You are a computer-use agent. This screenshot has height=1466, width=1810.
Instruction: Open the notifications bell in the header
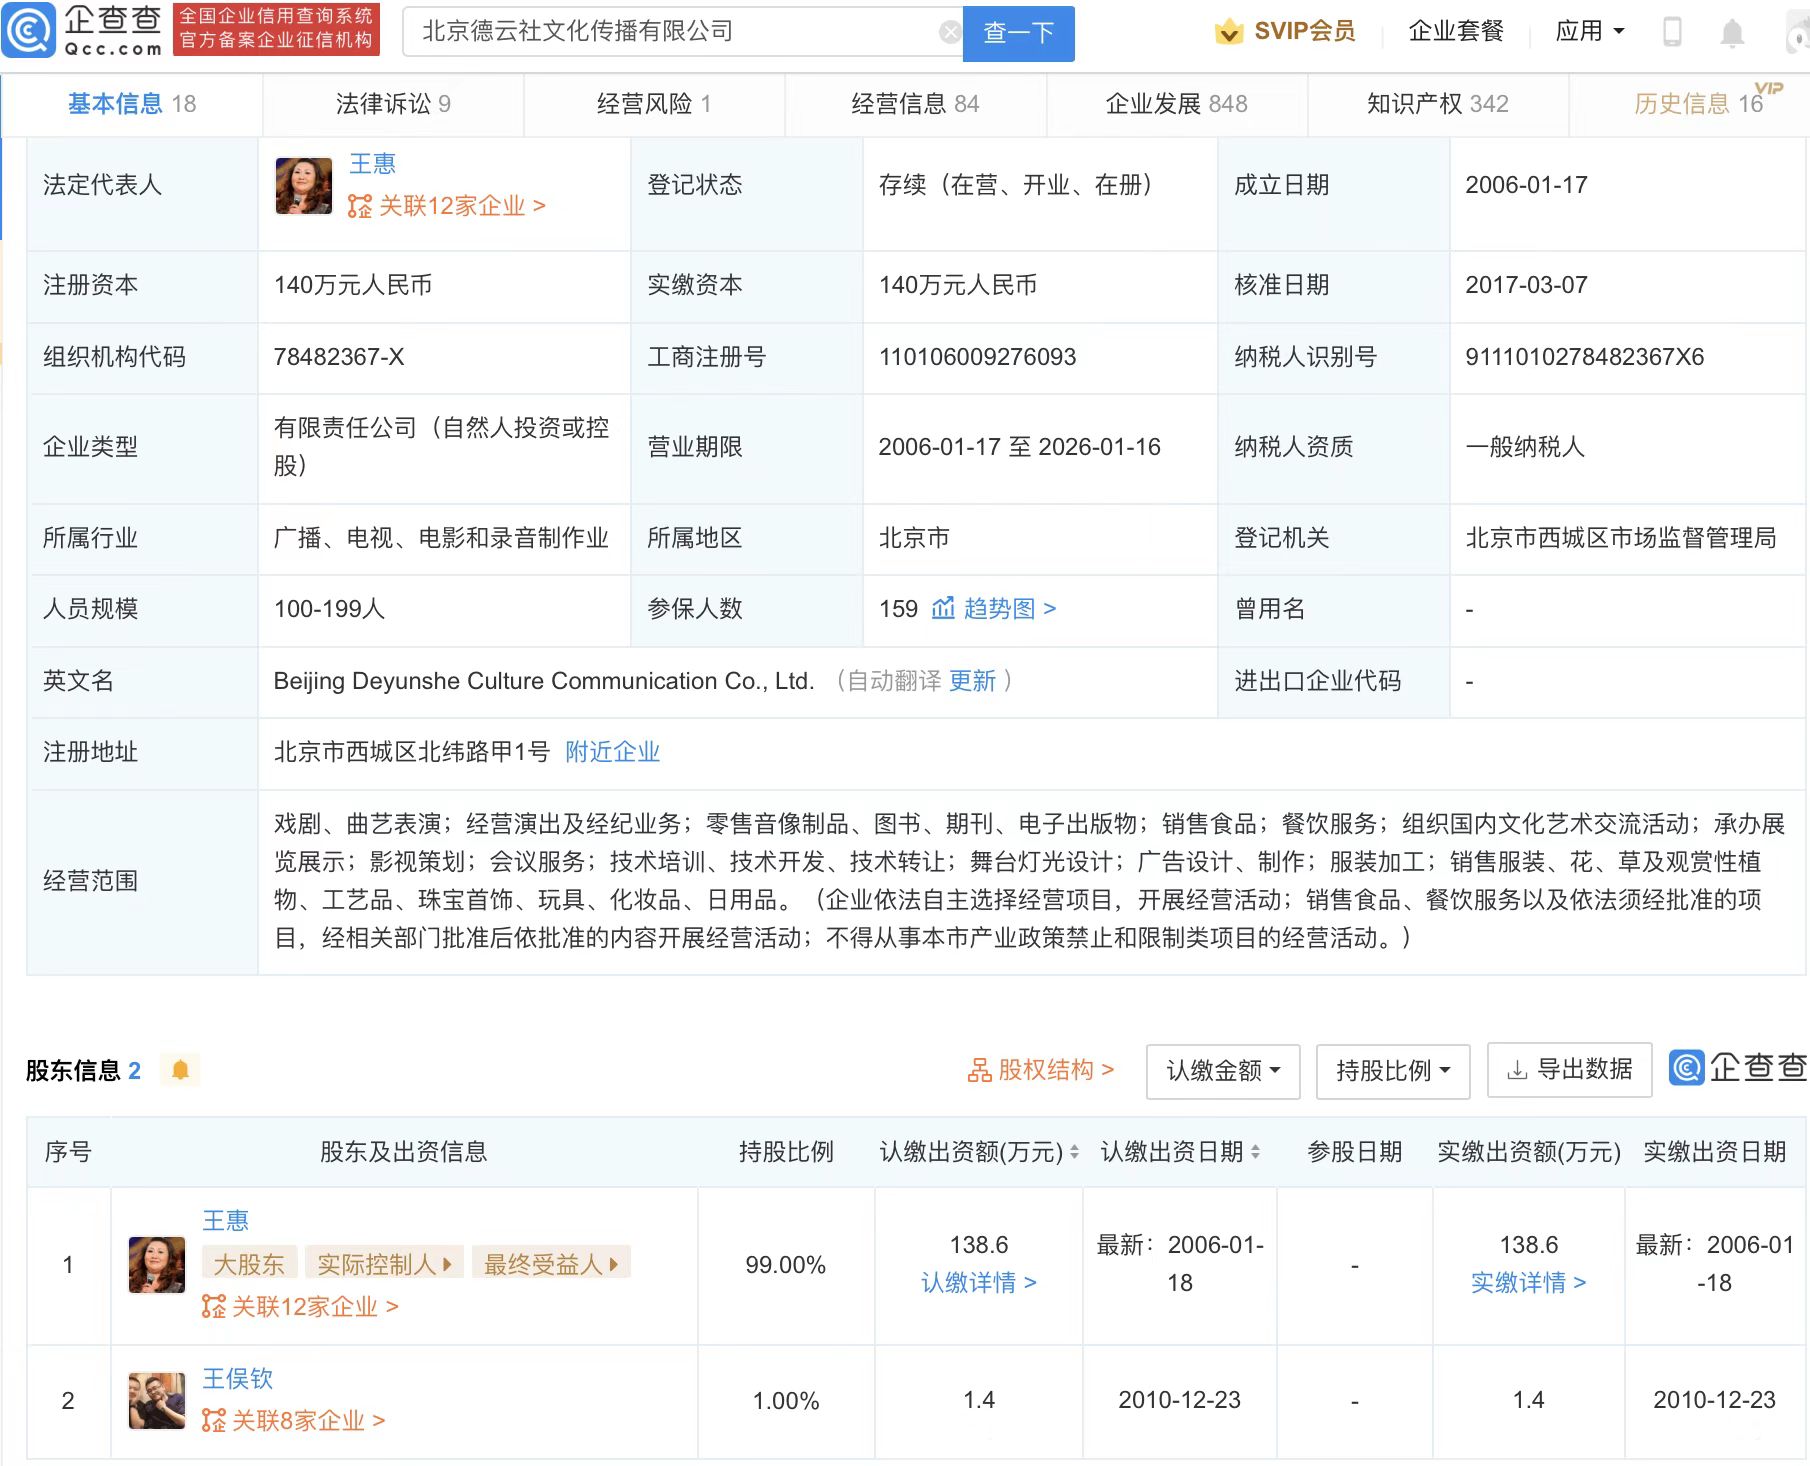pyautogui.click(x=1732, y=33)
